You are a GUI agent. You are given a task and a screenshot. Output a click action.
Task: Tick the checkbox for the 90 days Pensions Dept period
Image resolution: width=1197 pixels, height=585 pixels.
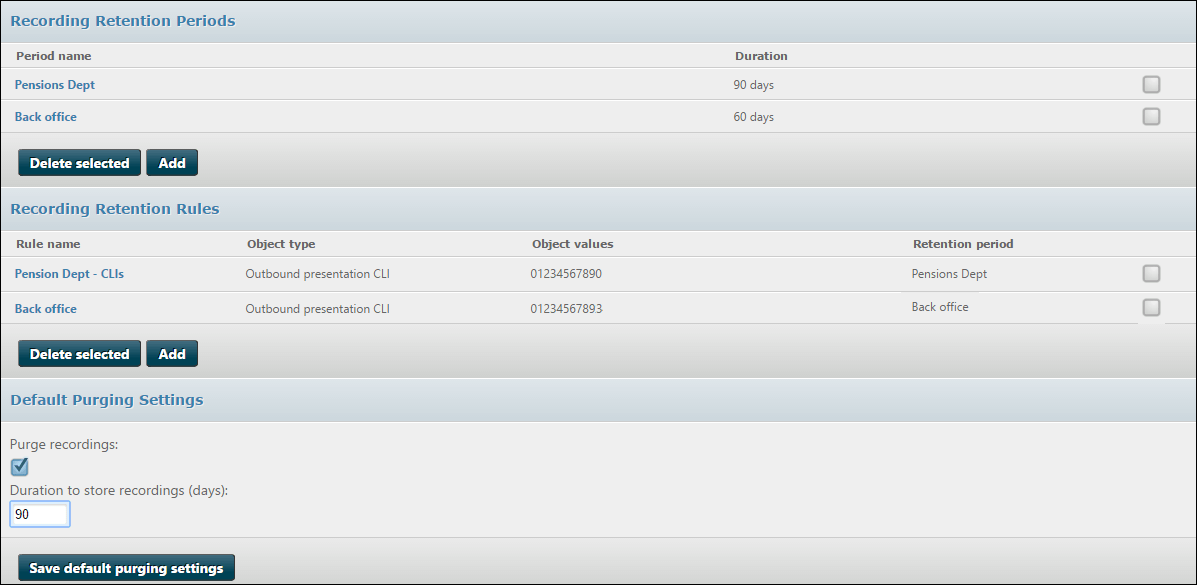(1151, 85)
